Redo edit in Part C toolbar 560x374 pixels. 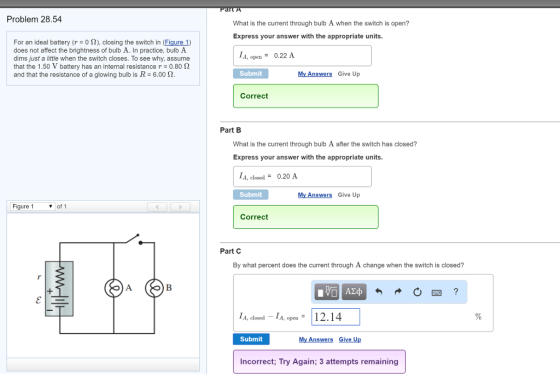pos(398,292)
